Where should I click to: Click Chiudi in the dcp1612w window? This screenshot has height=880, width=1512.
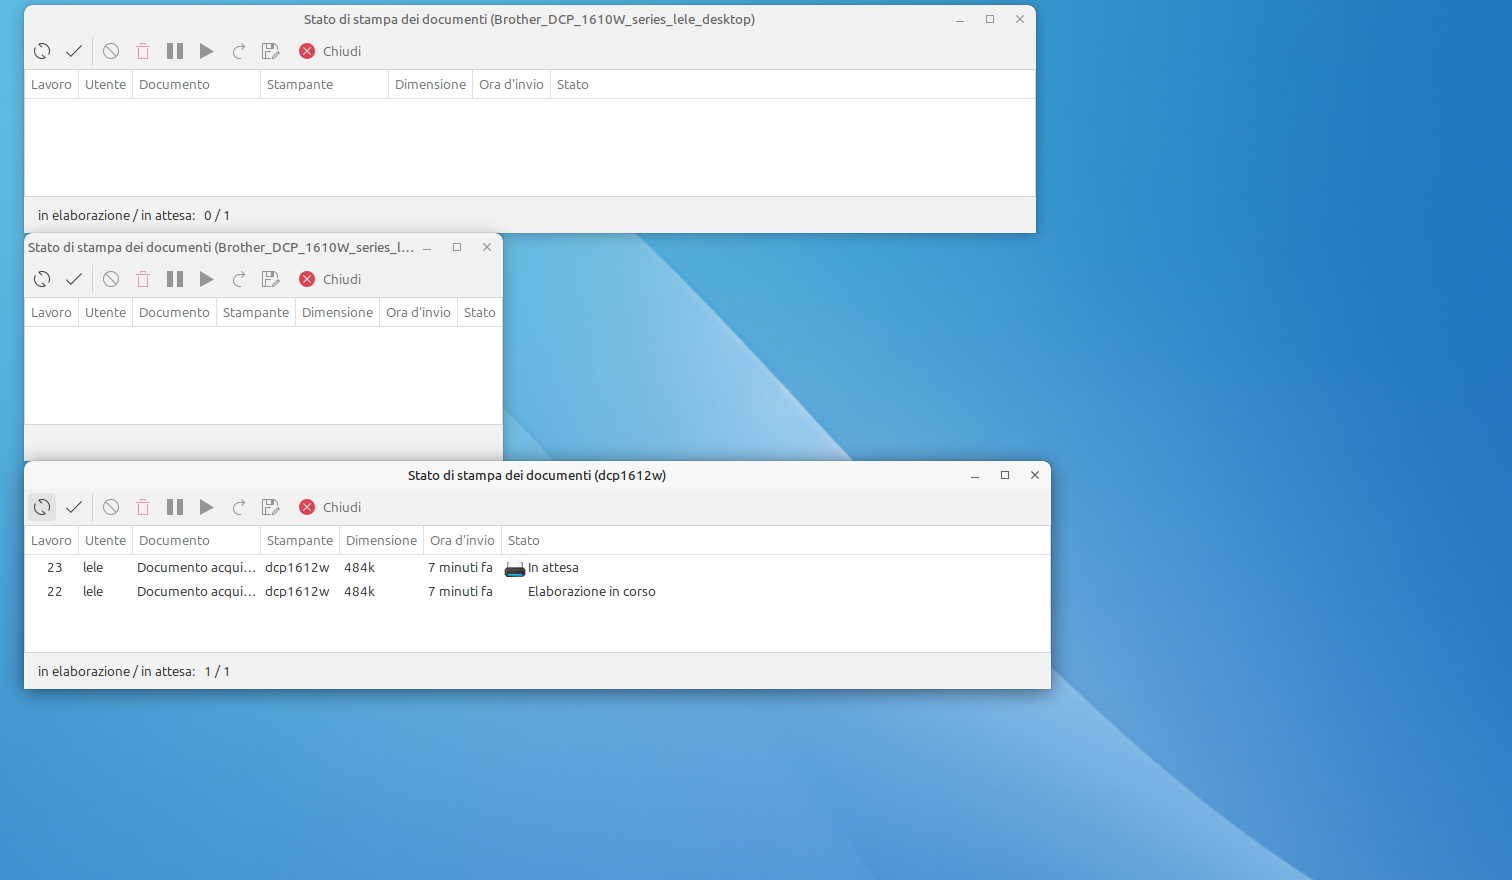tap(330, 507)
